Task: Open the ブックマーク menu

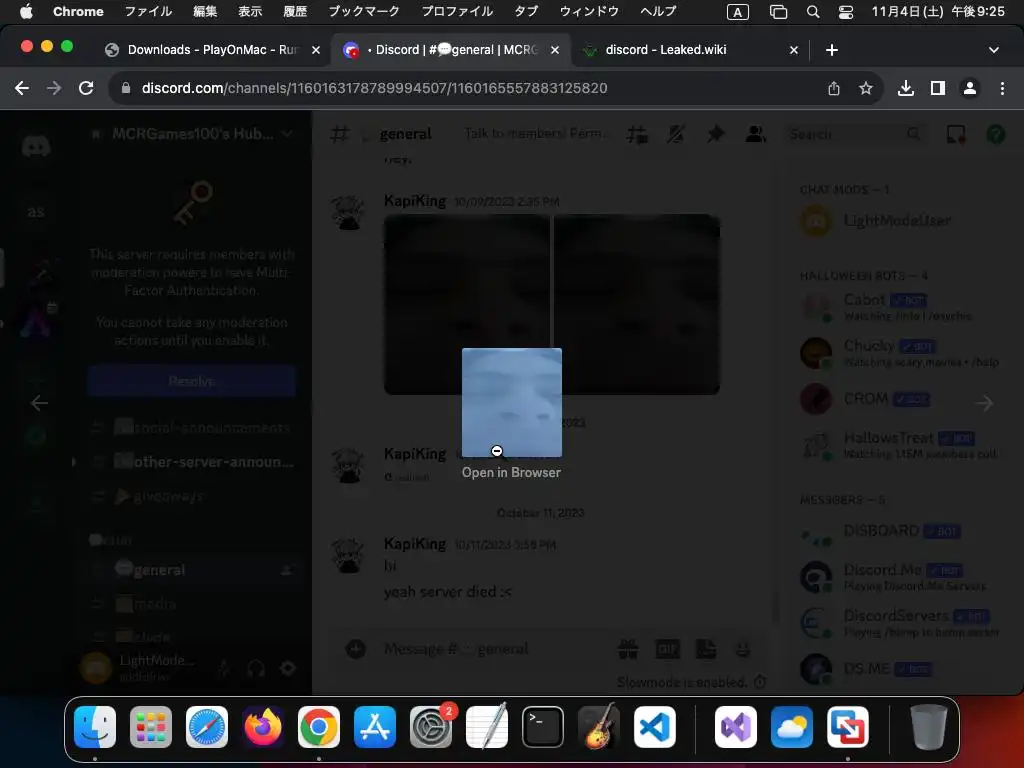Action: click(364, 12)
